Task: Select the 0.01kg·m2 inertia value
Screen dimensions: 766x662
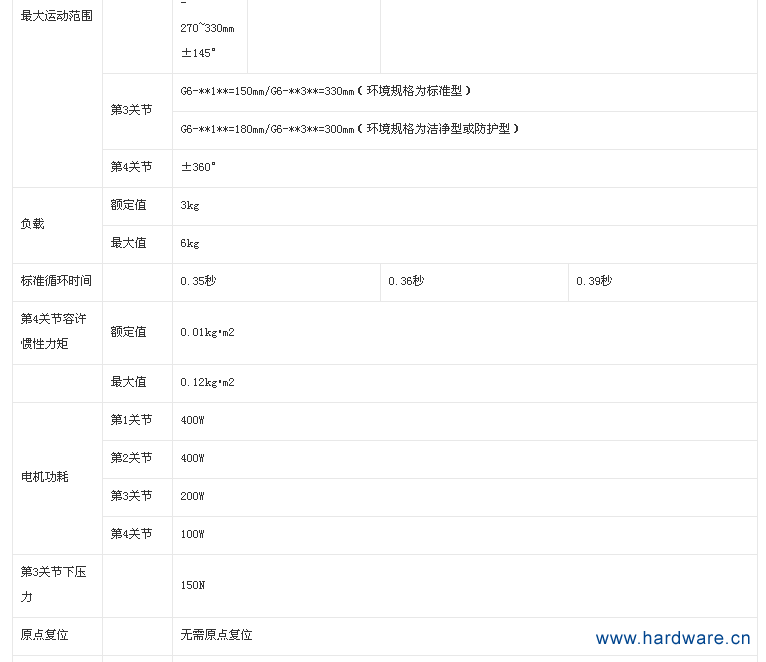Action: tap(207, 332)
